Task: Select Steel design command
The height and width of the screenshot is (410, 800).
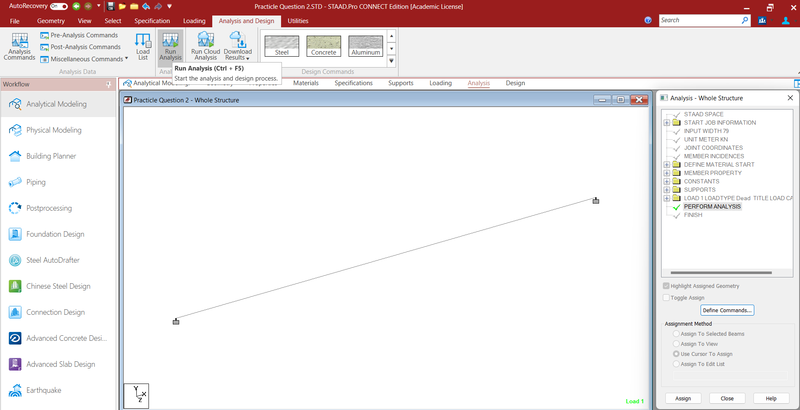Action: pyautogui.click(x=282, y=46)
